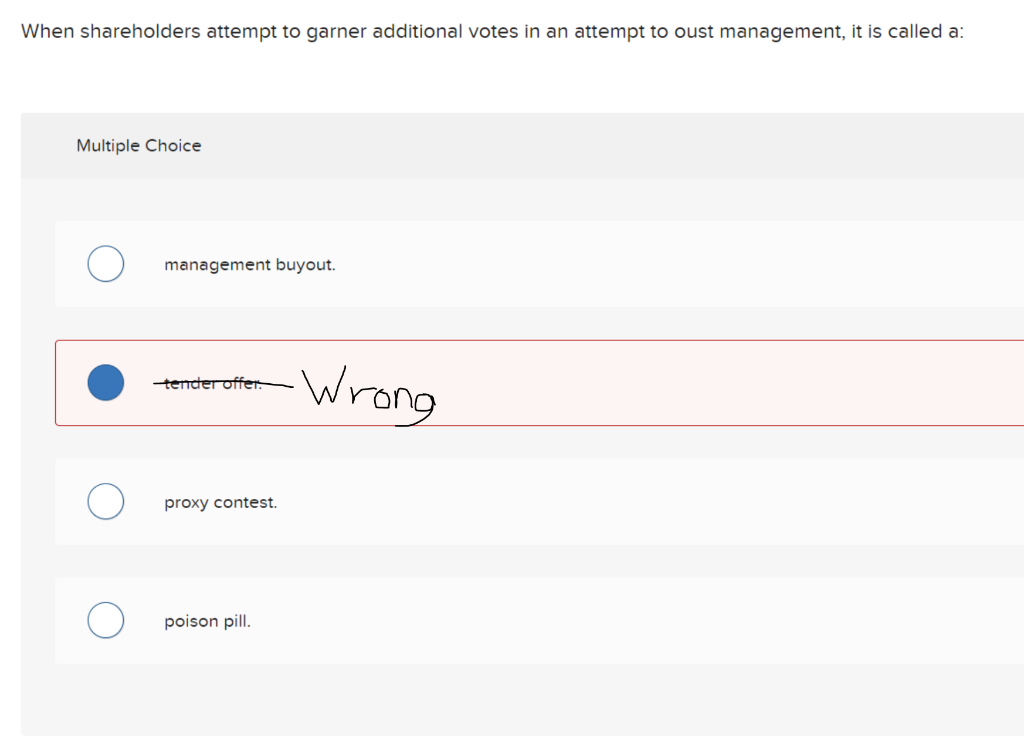Click the management buyout answer text

click(249, 264)
